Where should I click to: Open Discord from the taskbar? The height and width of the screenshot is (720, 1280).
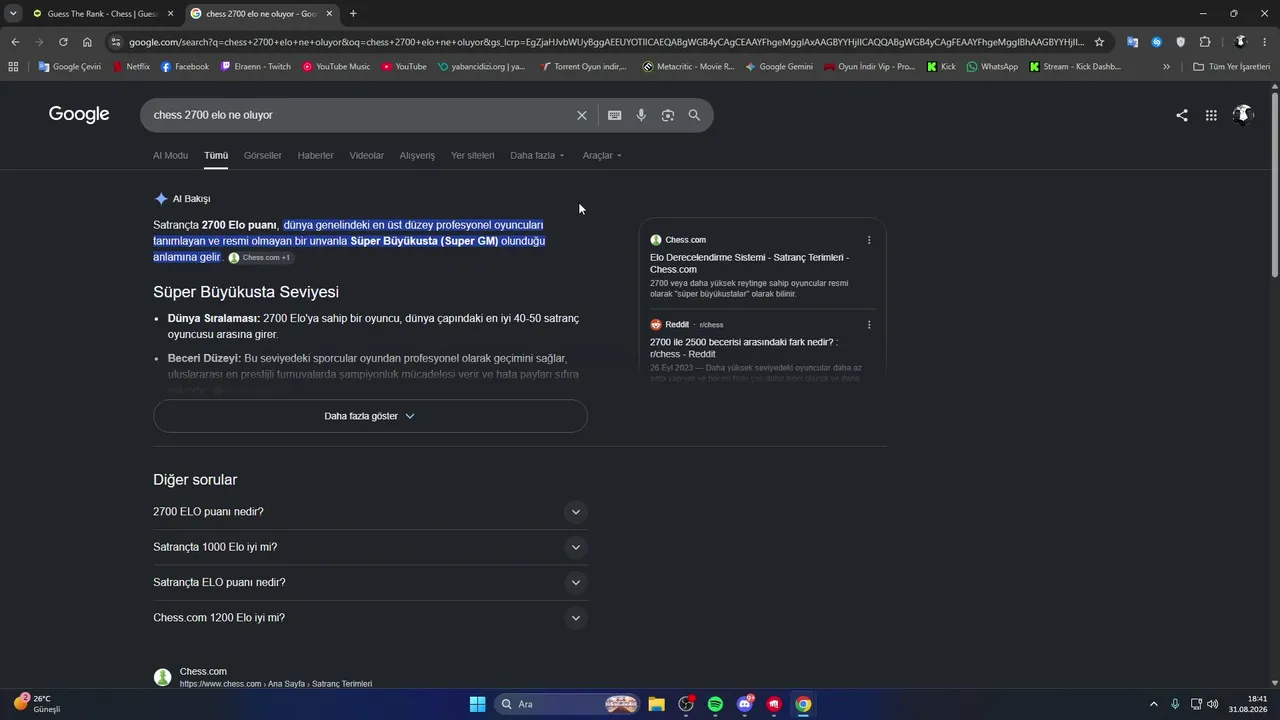click(745, 704)
